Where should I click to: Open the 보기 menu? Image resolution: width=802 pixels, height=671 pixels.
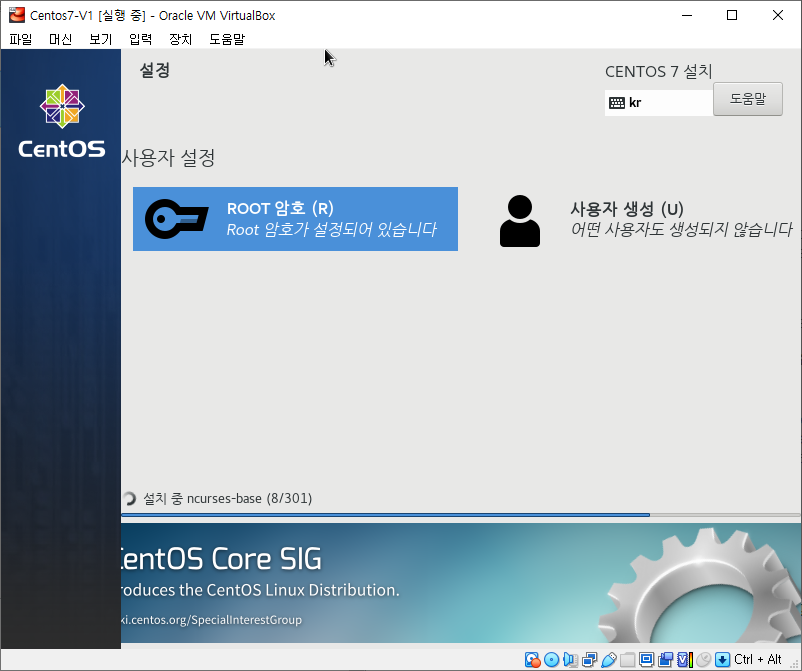100,39
